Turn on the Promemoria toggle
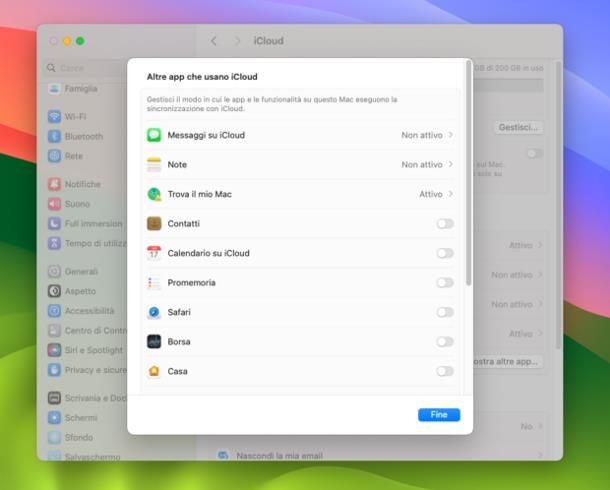The height and width of the screenshot is (490, 610). pyautogui.click(x=445, y=283)
